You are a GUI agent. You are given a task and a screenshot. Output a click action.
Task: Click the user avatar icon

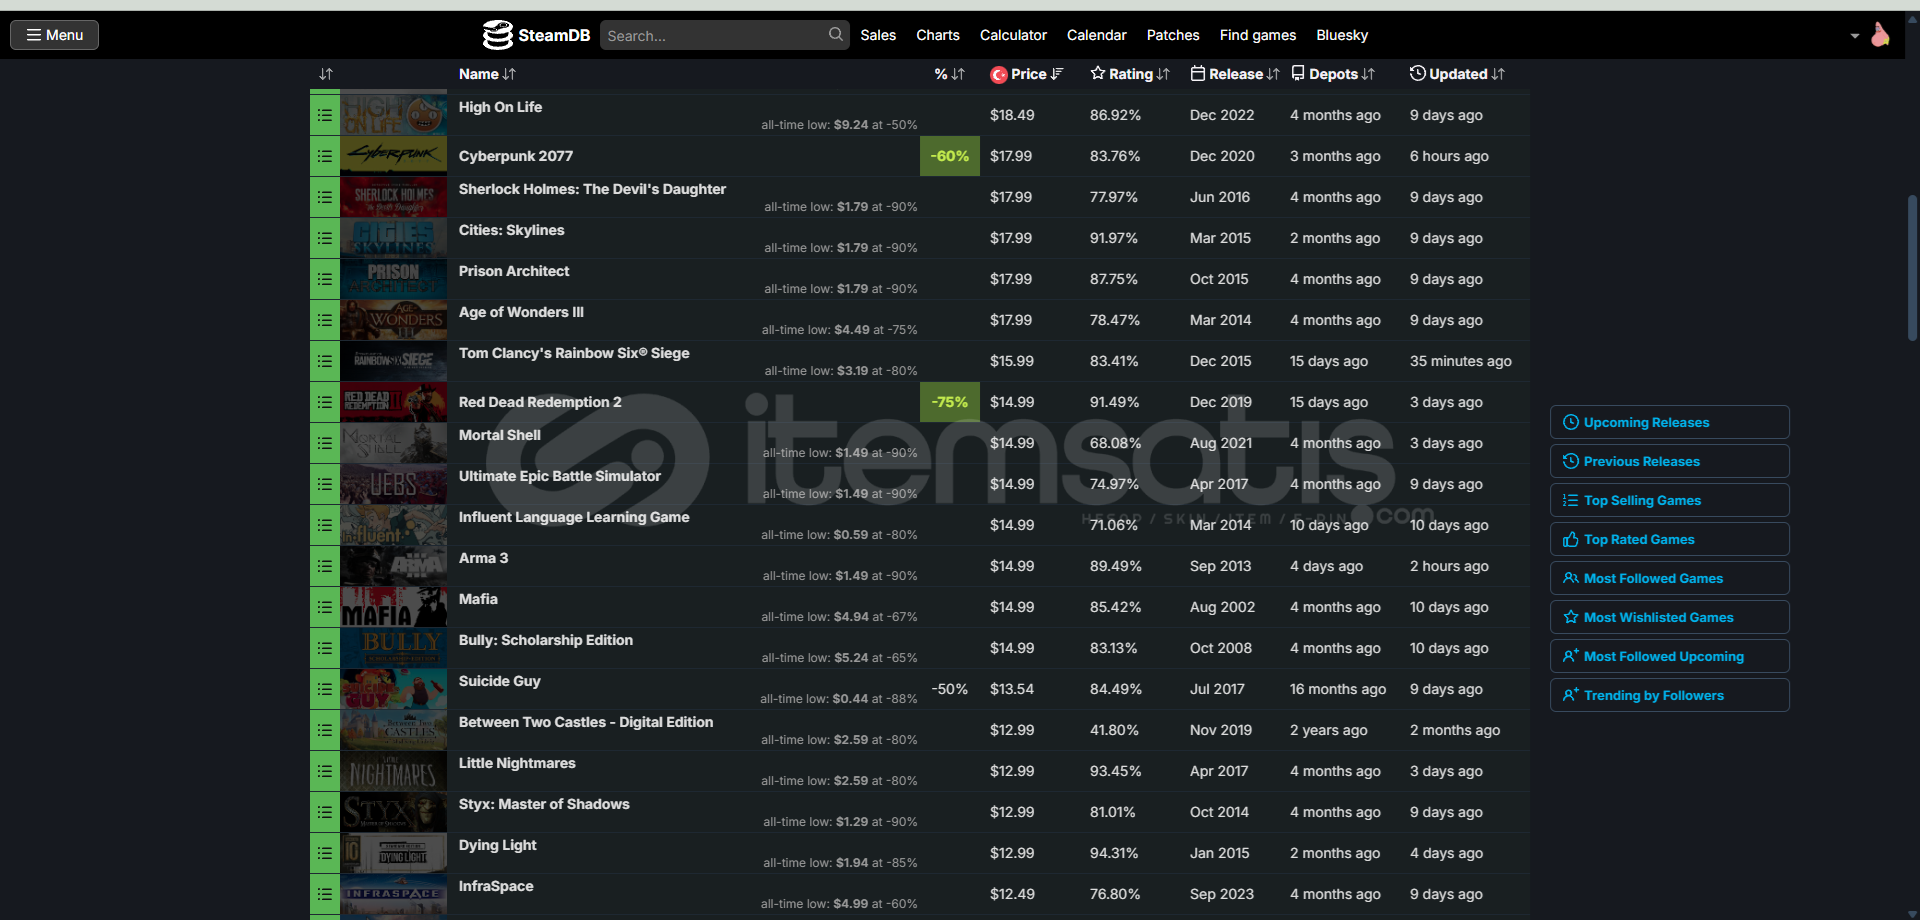click(x=1880, y=35)
